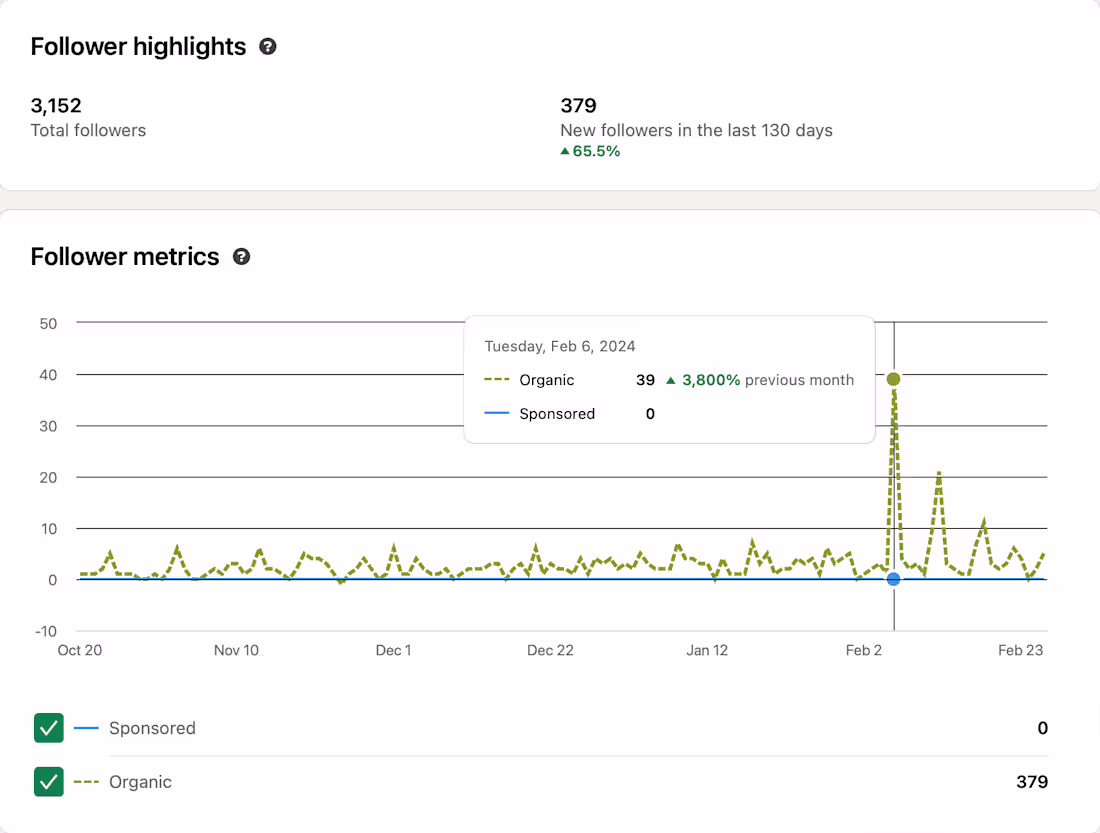Image resolution: width=1100 pixels, height=833 pixels.
Task: Click the Sponsored line icon in tooltip
Action: click(497, 413)
